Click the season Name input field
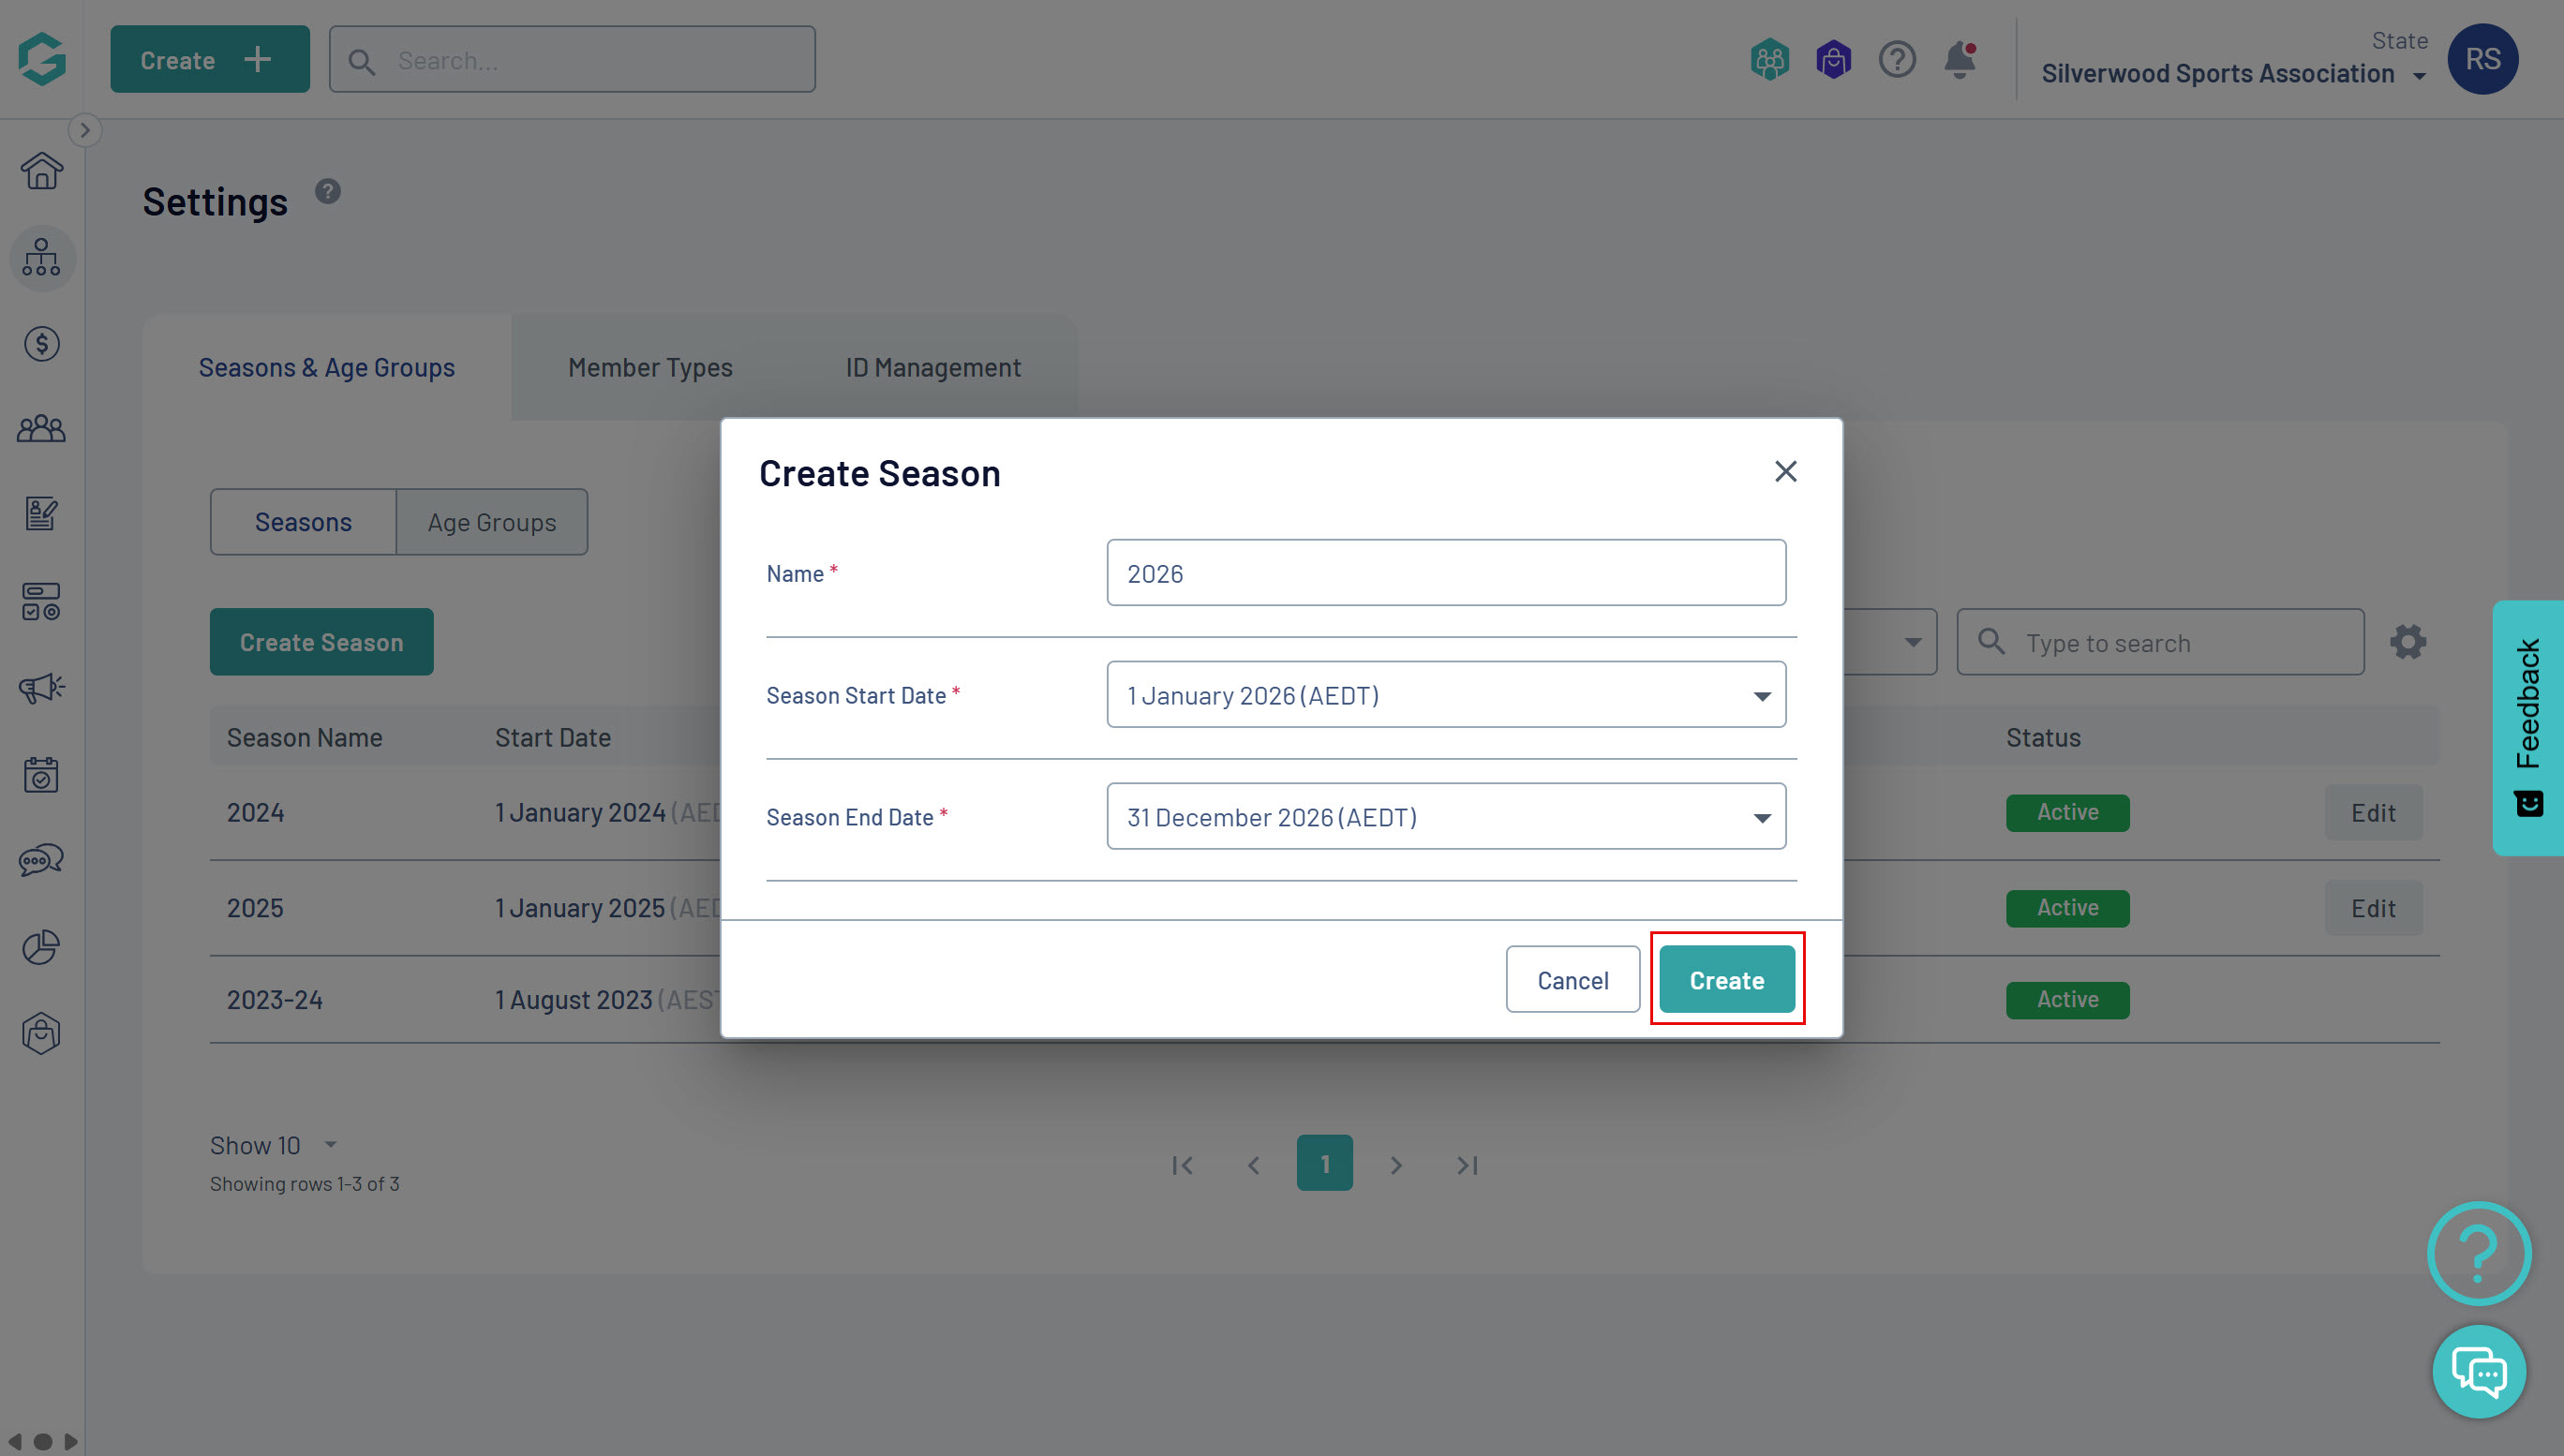The height and width of the screenshot is (1456, 2564). 1446,573
